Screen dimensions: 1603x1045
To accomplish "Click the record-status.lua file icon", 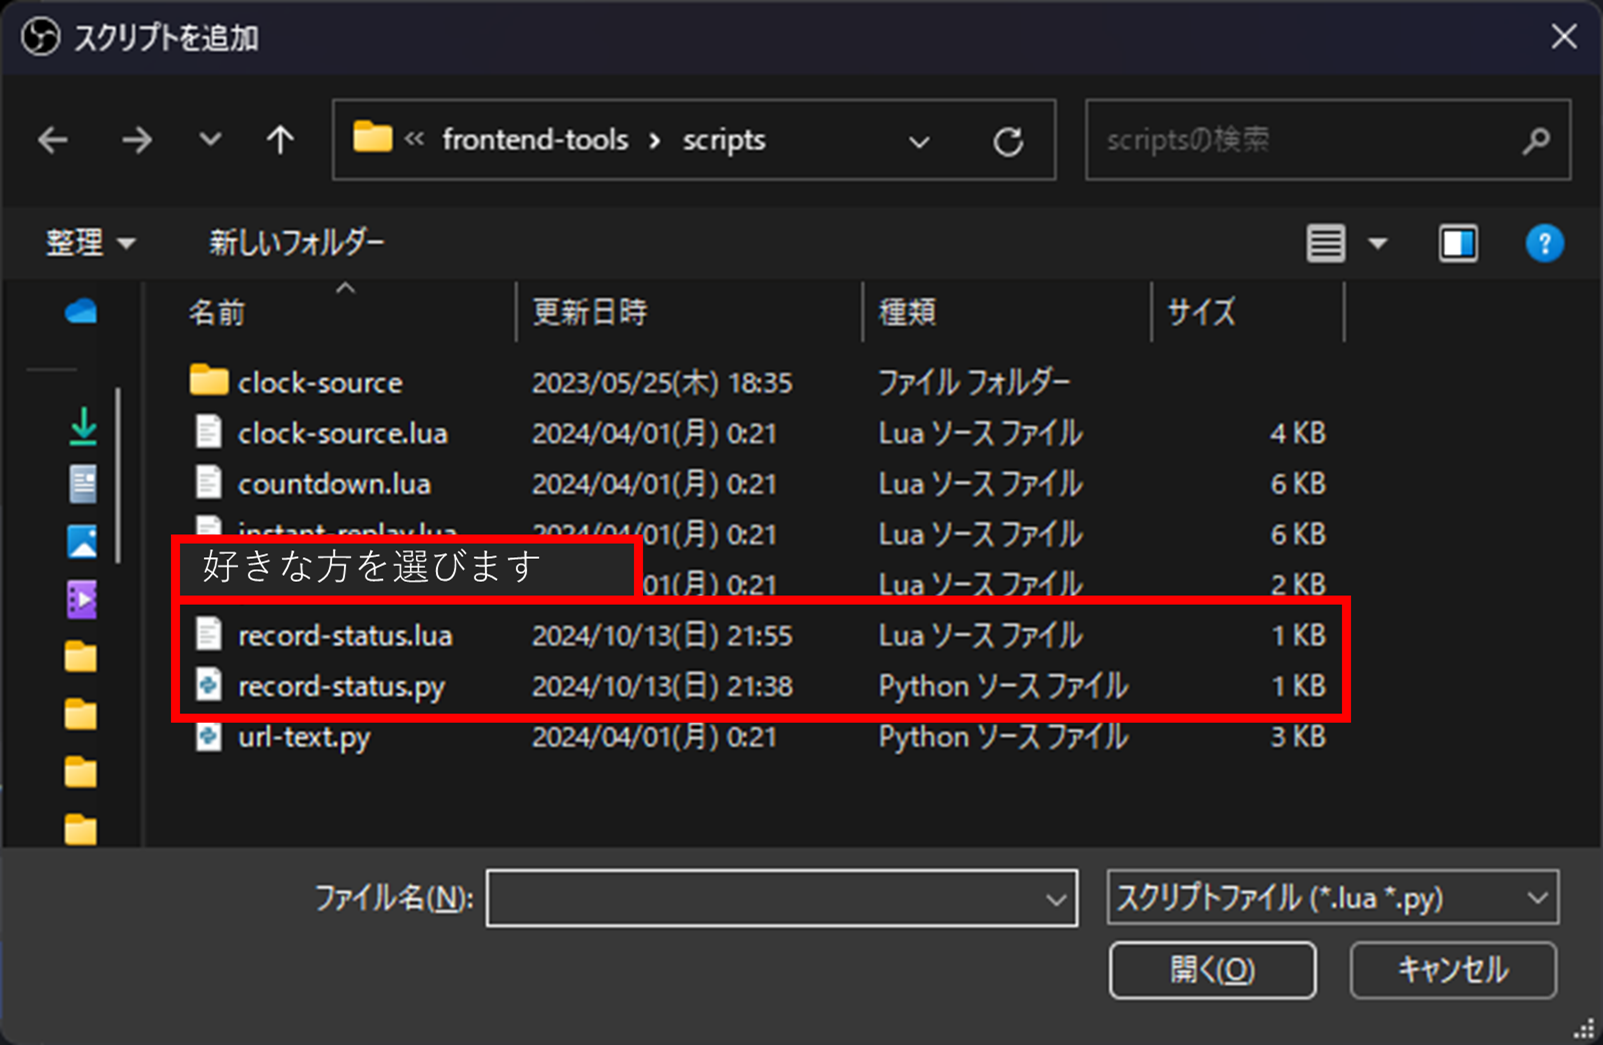I will (x=208, y=634).
